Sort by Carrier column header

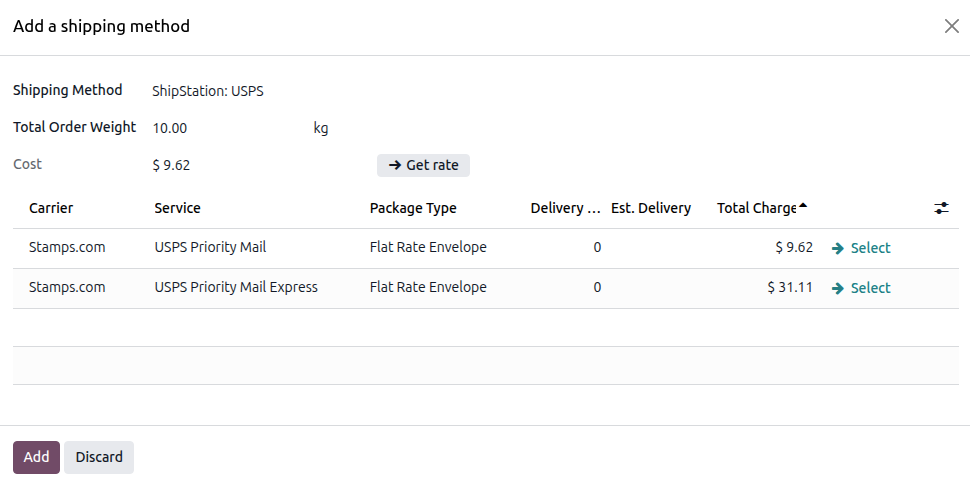click(51, 208)
